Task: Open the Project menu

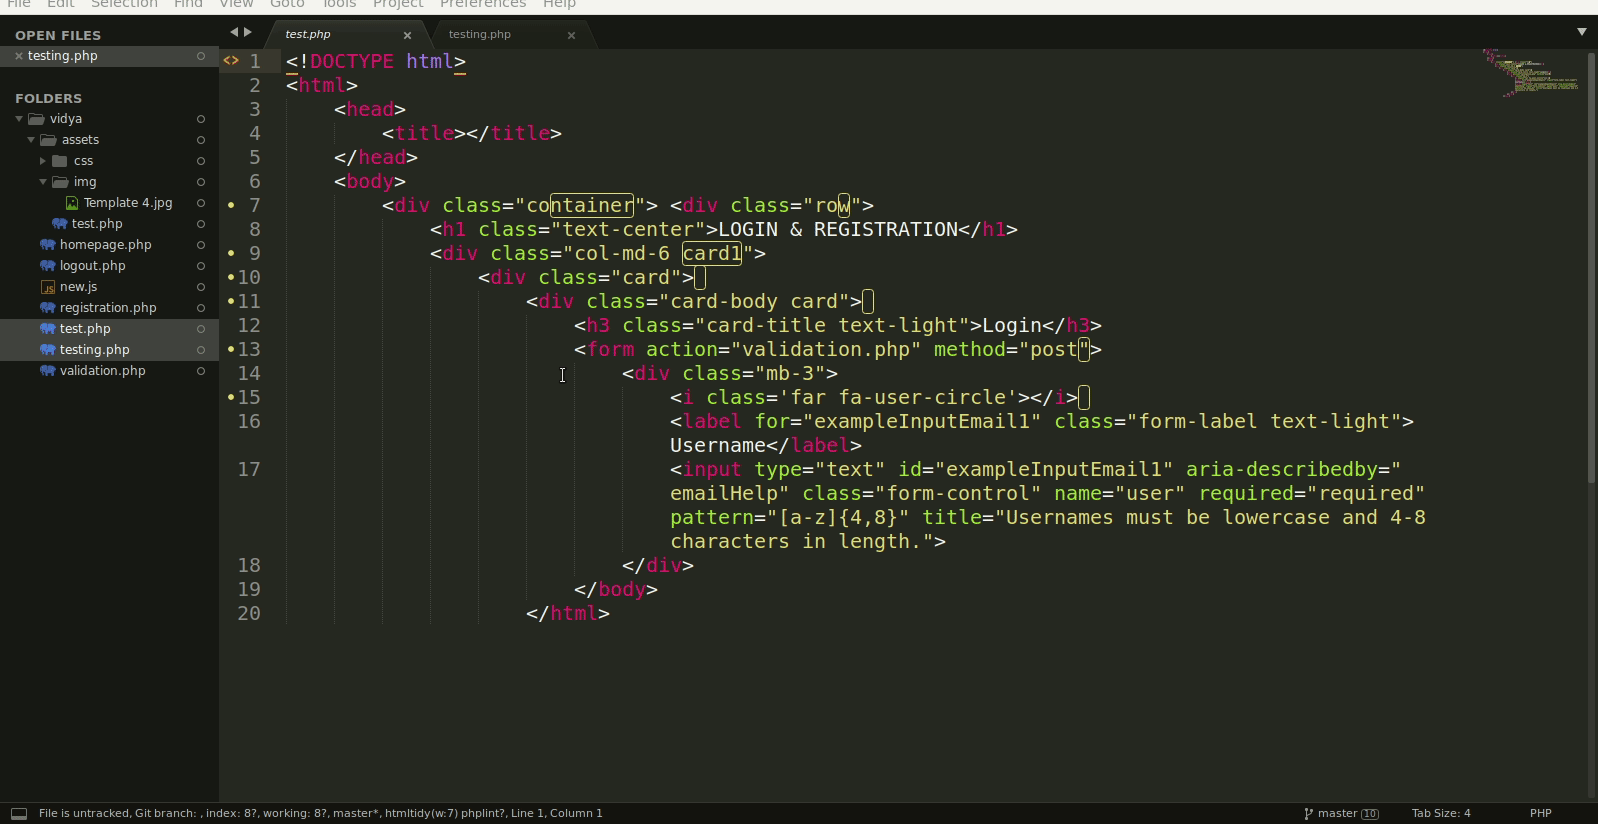Action: click(398, 4)
